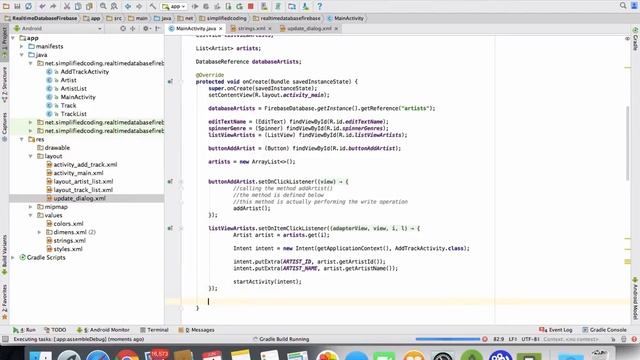Screen dimensions: 640x360
Task: Open the Terminal tool window
Action: point(154,330)
